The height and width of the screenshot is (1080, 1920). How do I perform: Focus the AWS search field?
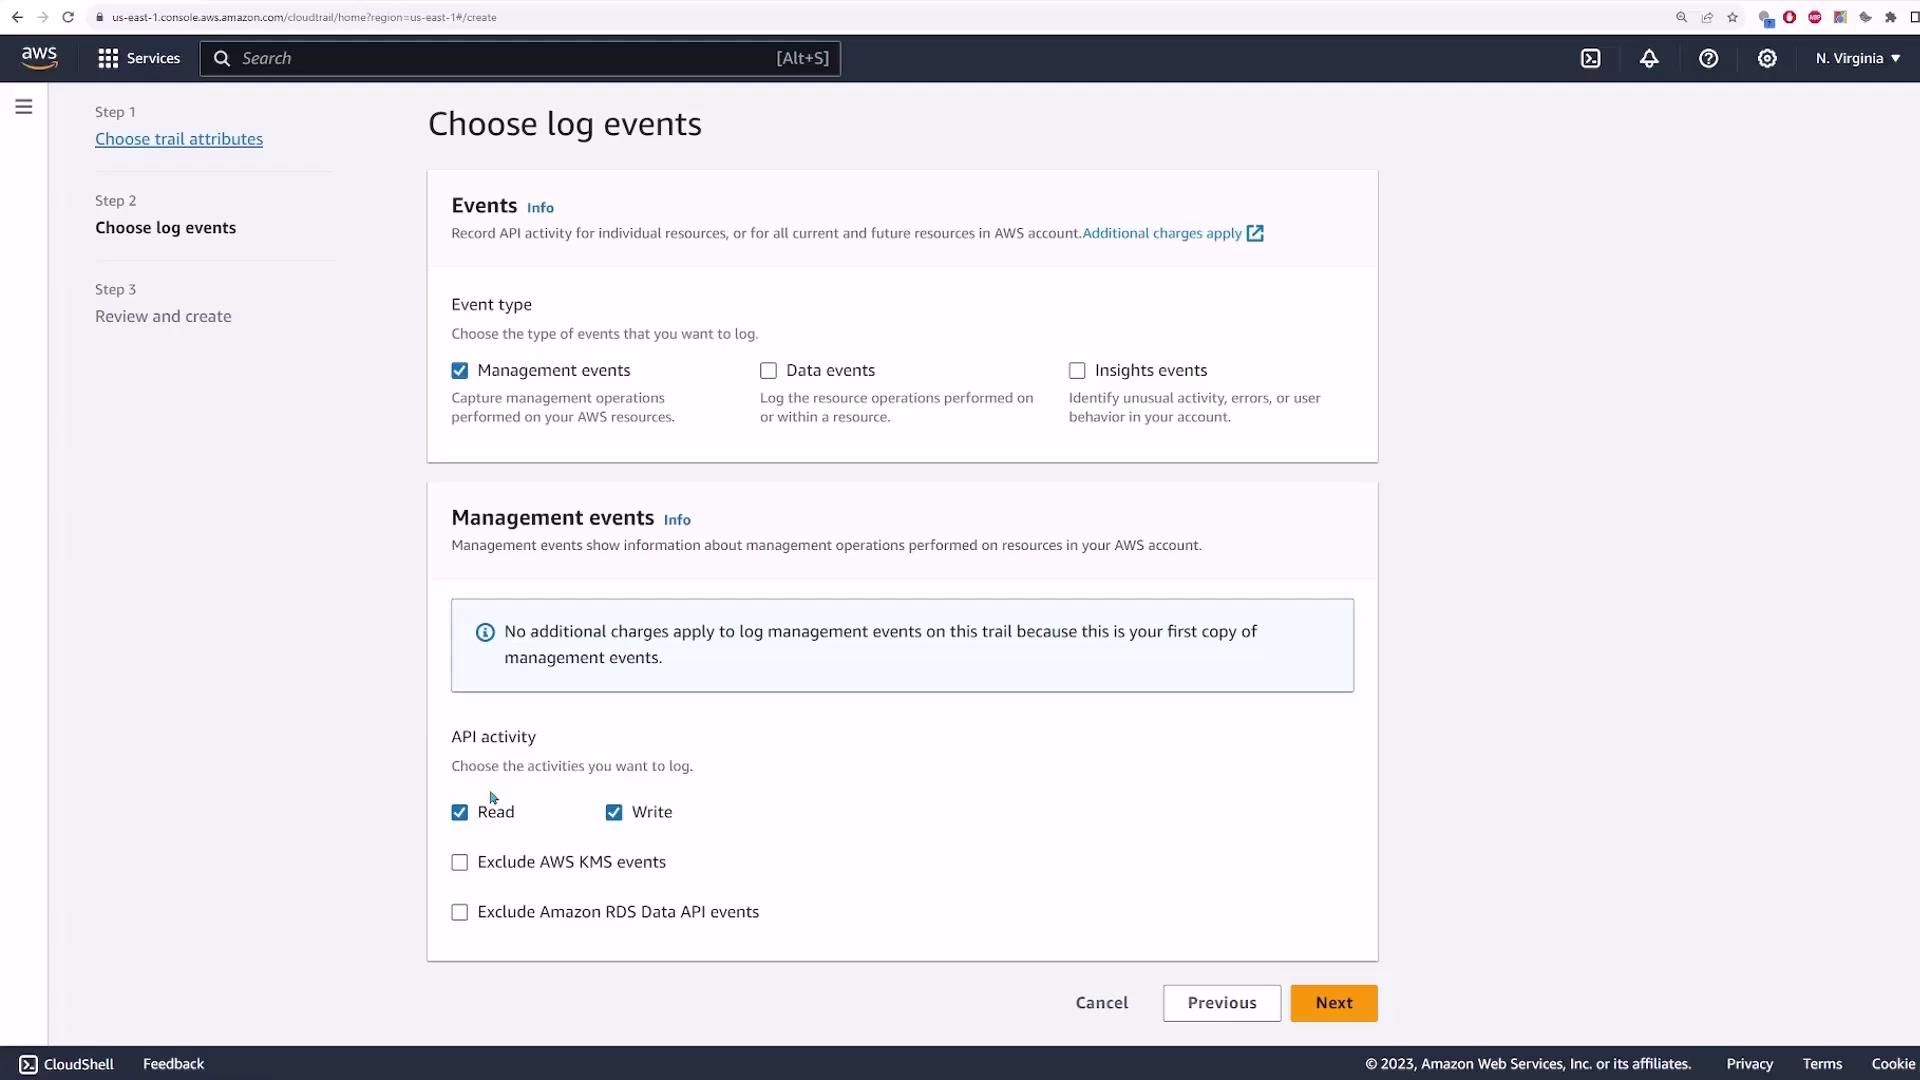pos(500,58)
